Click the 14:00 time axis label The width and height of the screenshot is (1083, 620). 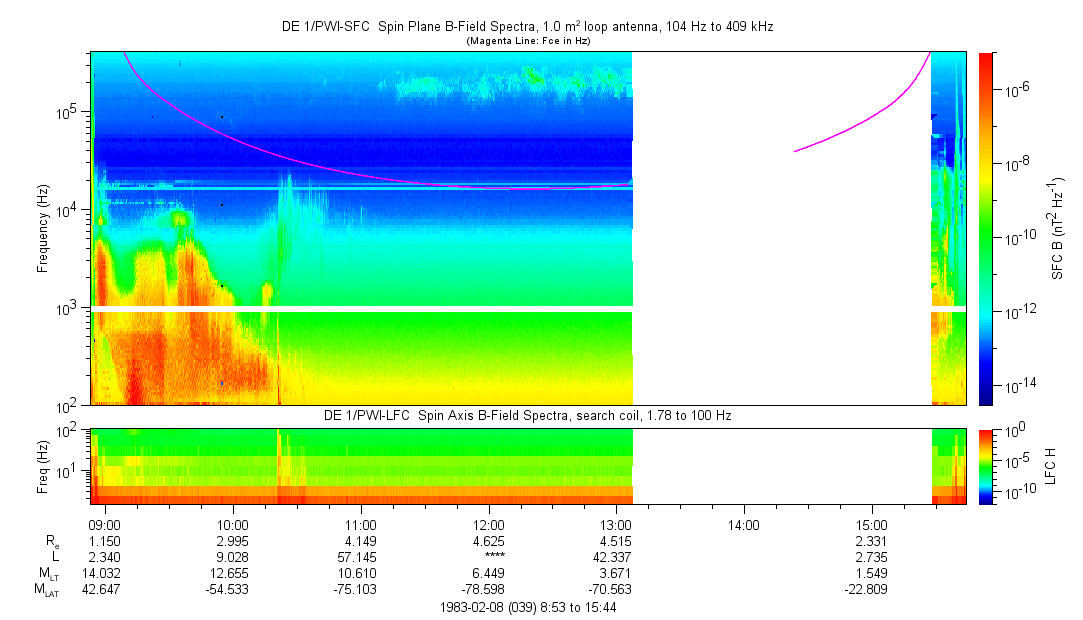coord(744,524)
